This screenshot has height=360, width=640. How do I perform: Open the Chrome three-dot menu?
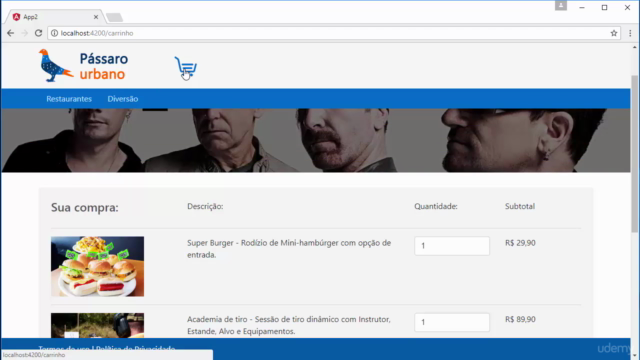coord(630,33)
